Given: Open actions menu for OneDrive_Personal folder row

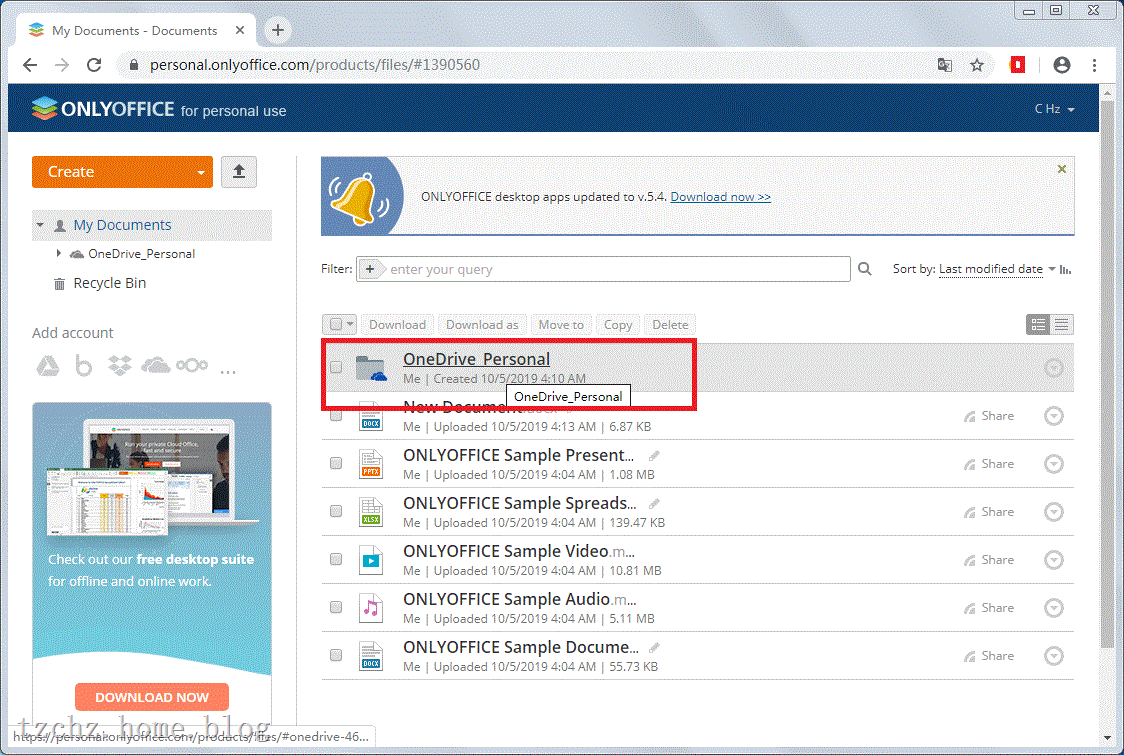Looking at the screenshot, I should pos(1053,368).
